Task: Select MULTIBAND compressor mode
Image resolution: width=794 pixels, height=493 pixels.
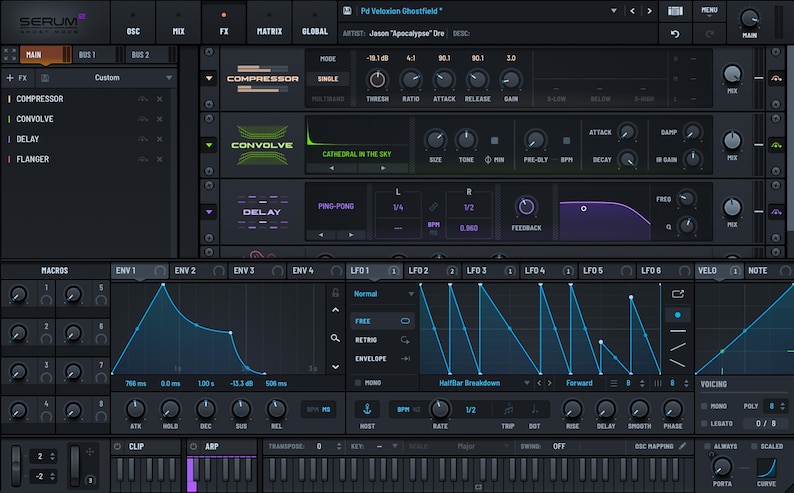Action: 328,99
